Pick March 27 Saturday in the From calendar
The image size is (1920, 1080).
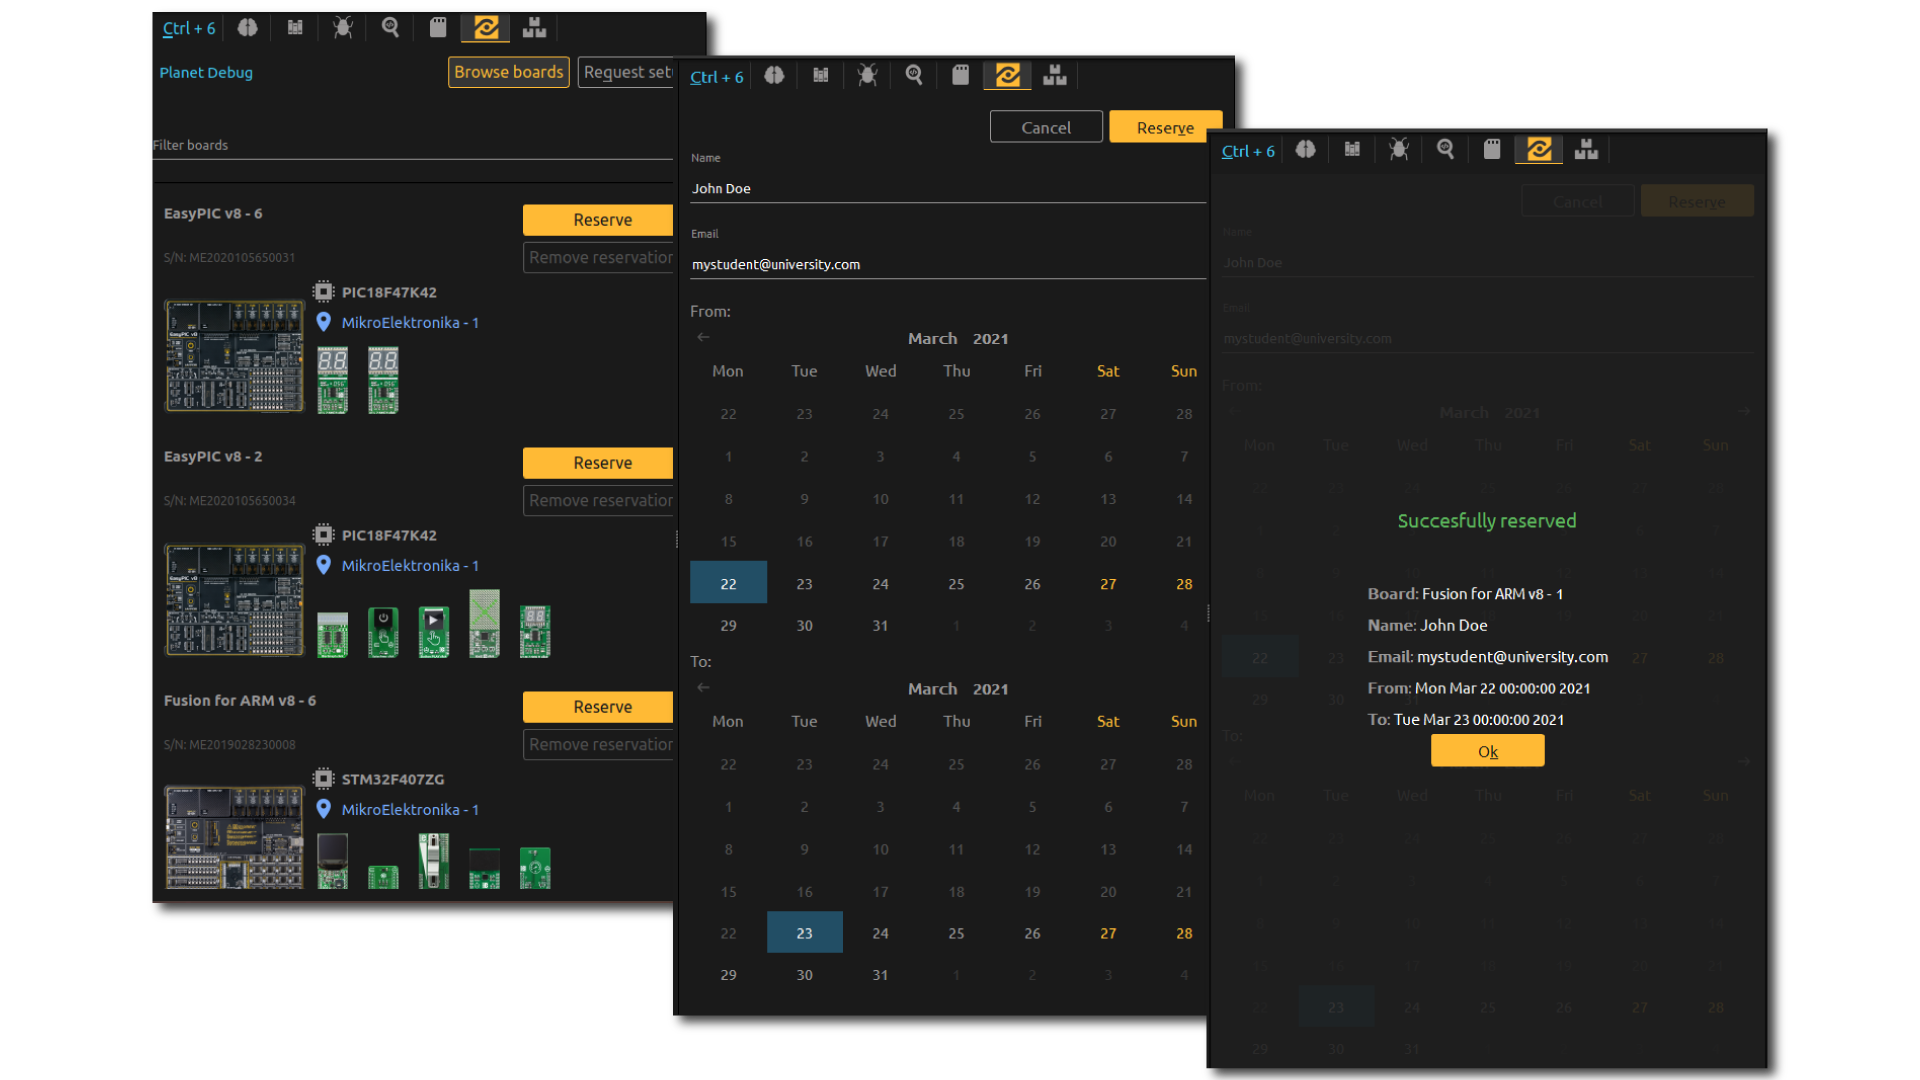[x=1108, y=583]
